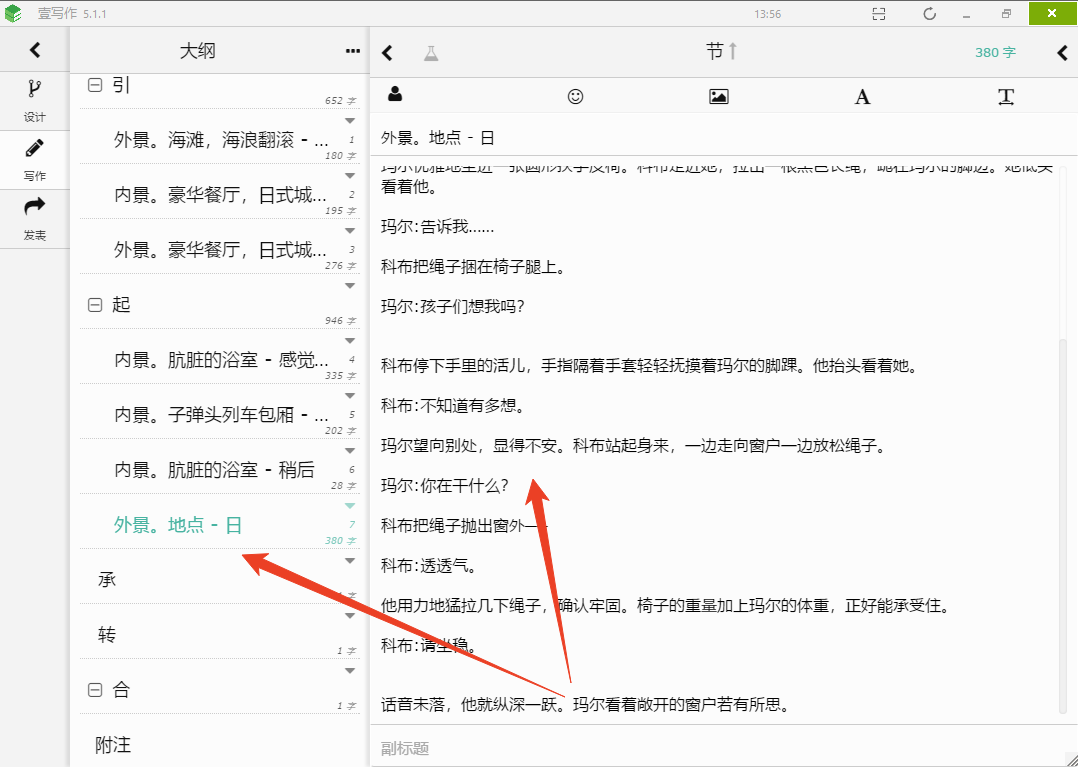Click the 副标题 subtitle input field
This screenshot has height=767, width=1078.
tap(724, 748)
